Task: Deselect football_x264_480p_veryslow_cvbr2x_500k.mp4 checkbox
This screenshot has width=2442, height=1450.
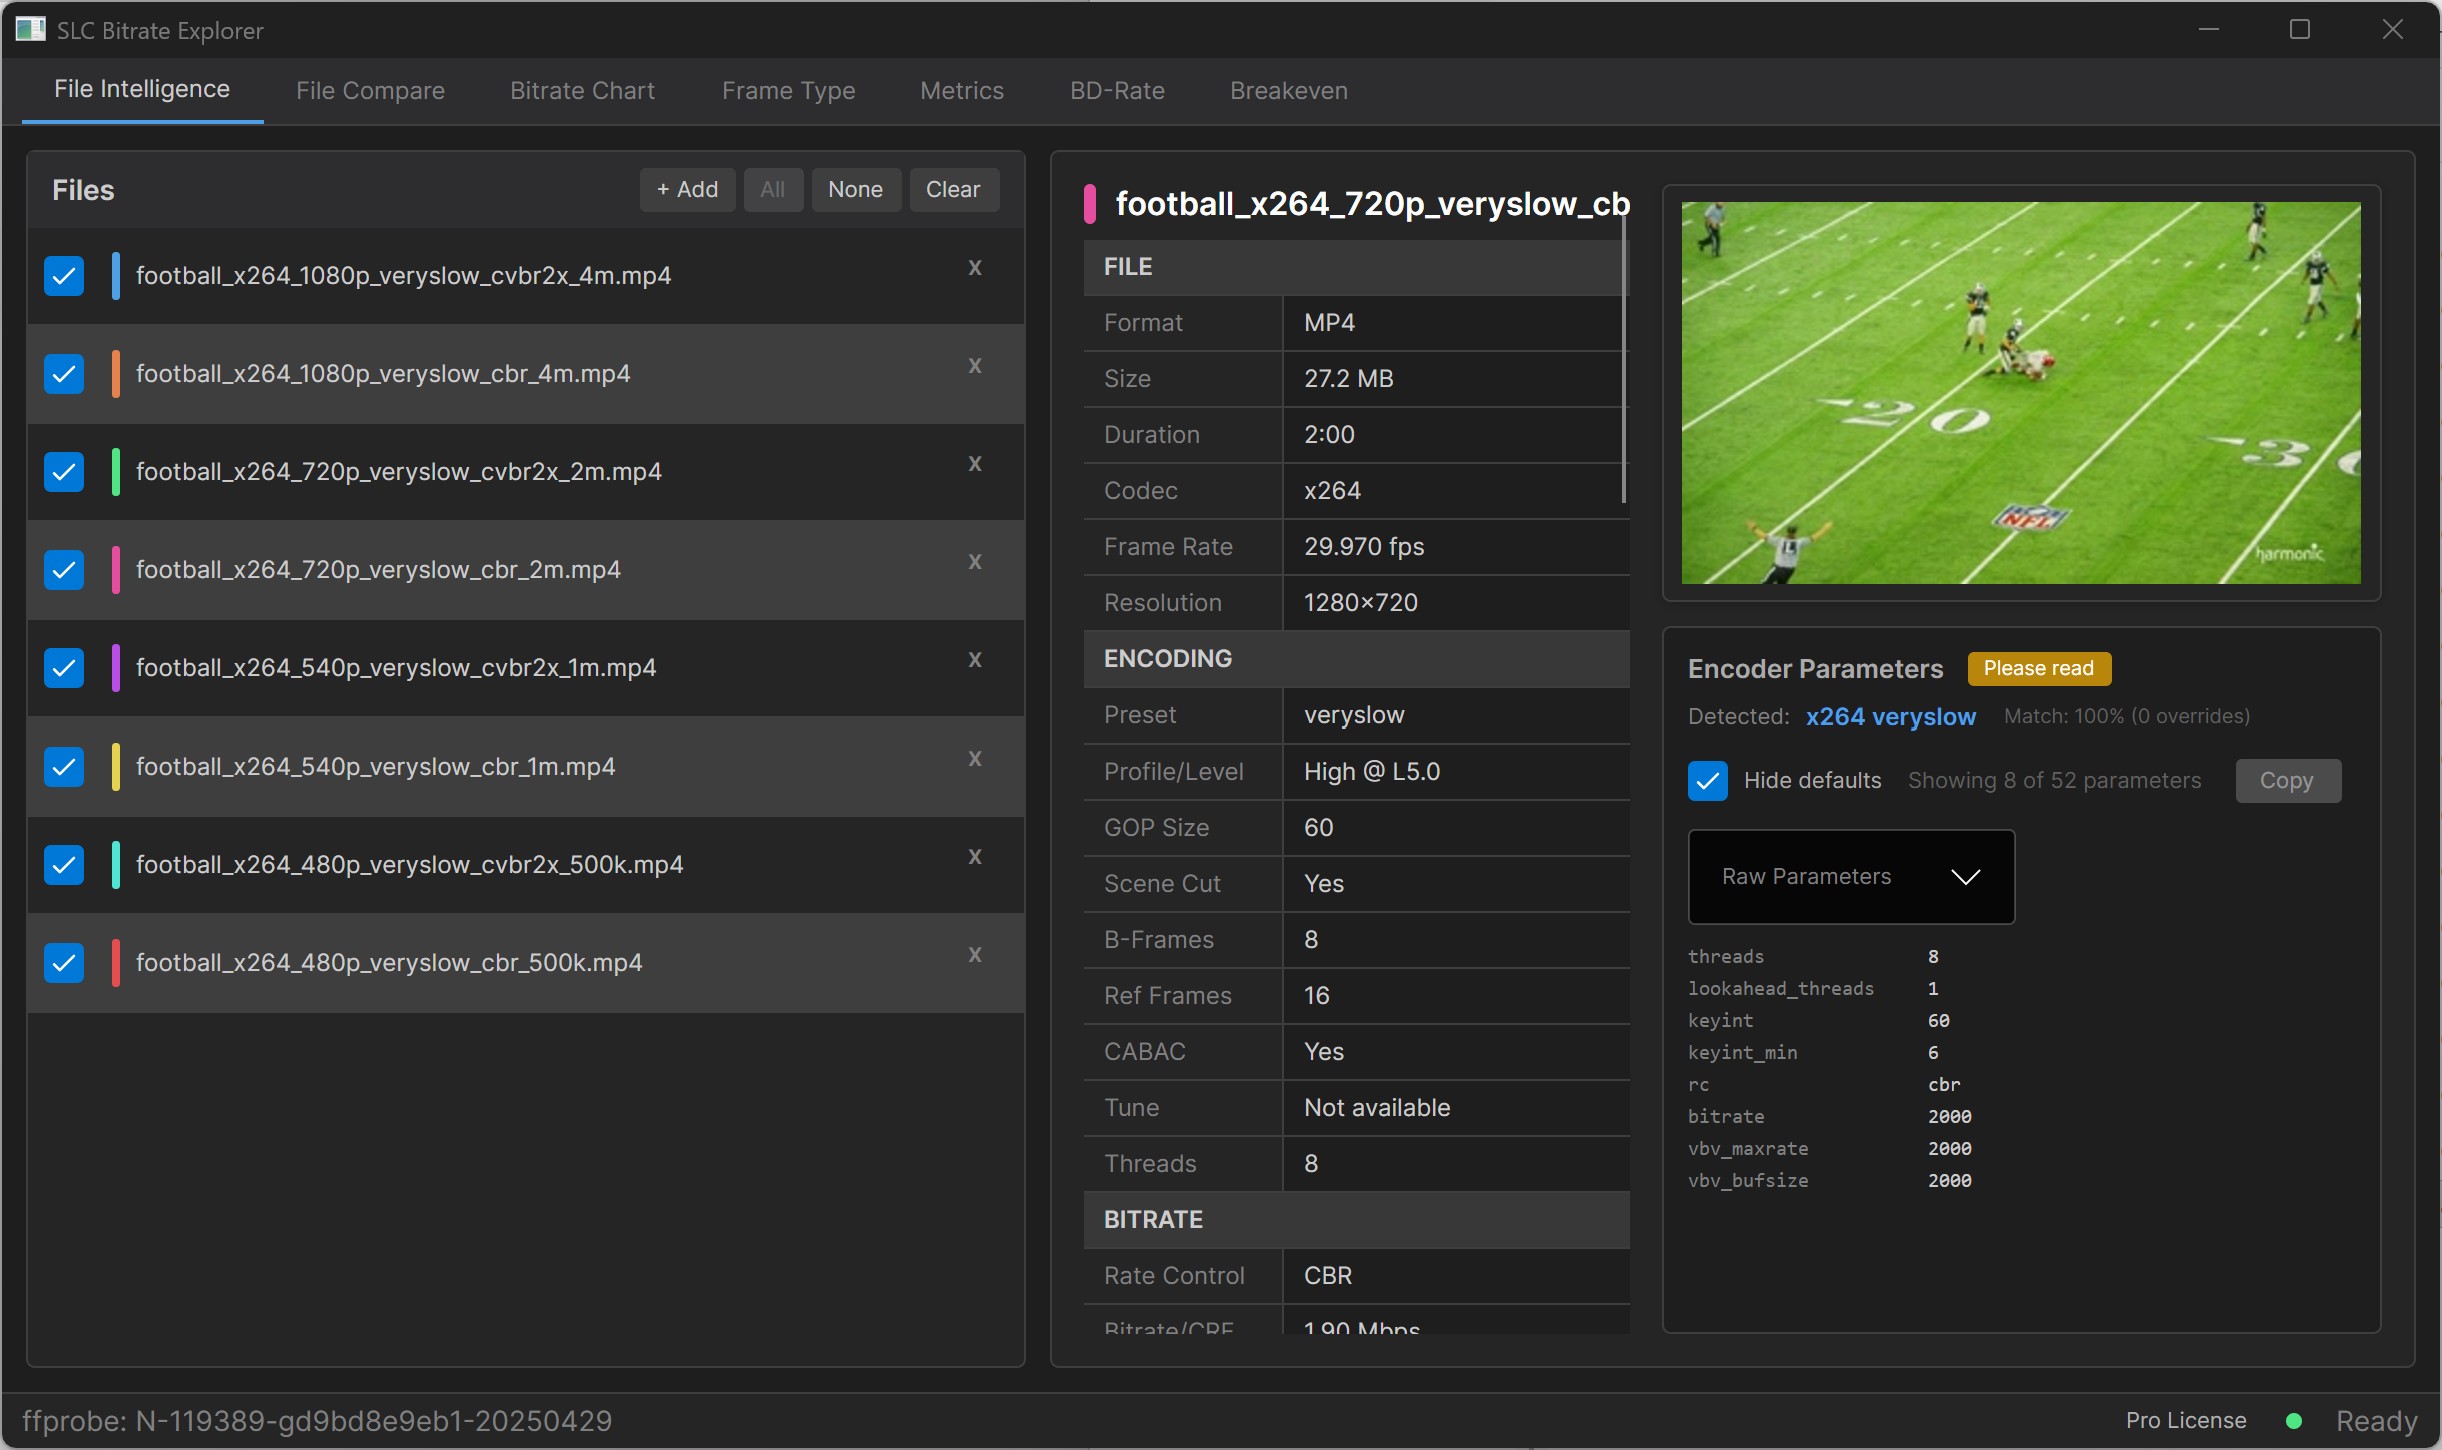Action: [64, 865]
